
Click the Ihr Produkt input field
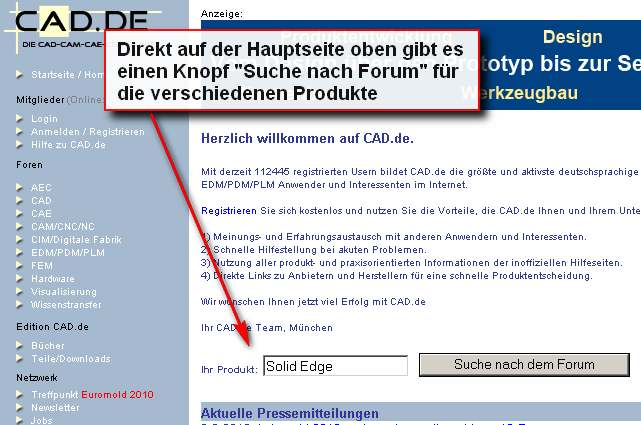click(336, 366)
